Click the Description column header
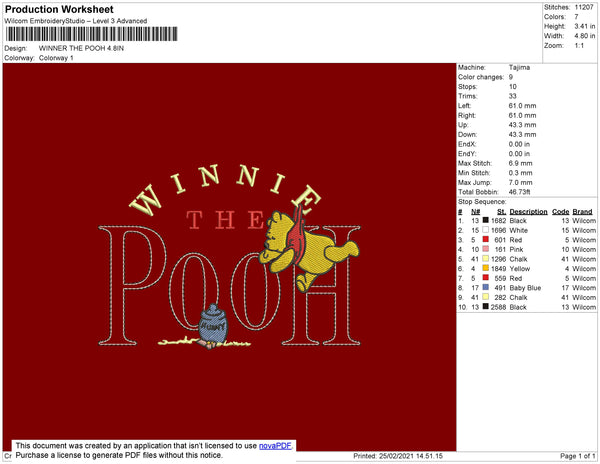The image size is (600, 464). (528, 212)
